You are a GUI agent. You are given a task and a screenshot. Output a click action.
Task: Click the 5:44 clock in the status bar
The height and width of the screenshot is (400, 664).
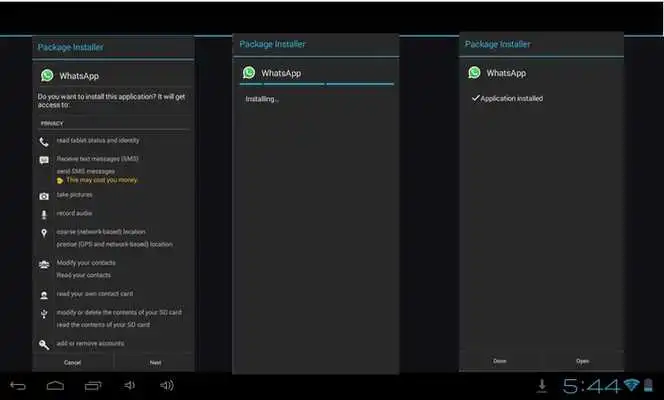pyautogui.click(x=591, y=386)
